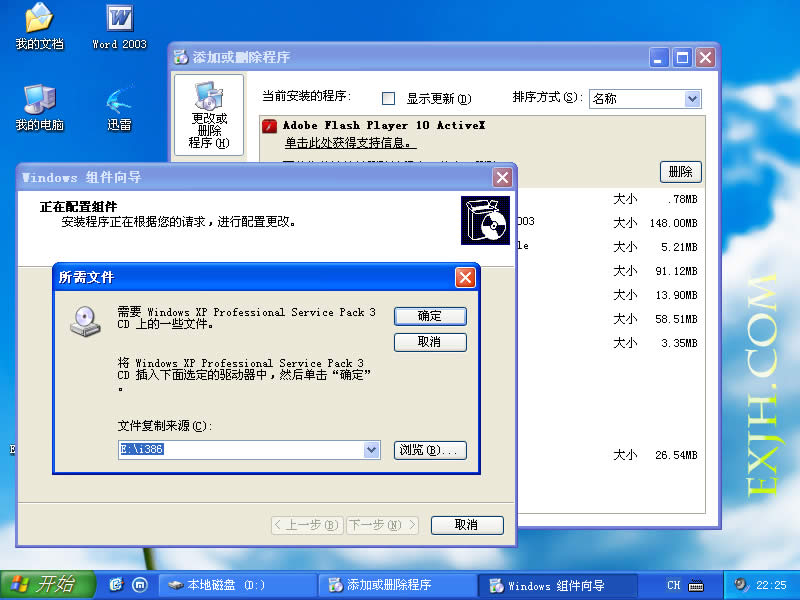Expand the 文件复制来源 dropdown arrow
The height and width of the screenshot is (600, 800).
pyautogui.click(x=371, y=450)
